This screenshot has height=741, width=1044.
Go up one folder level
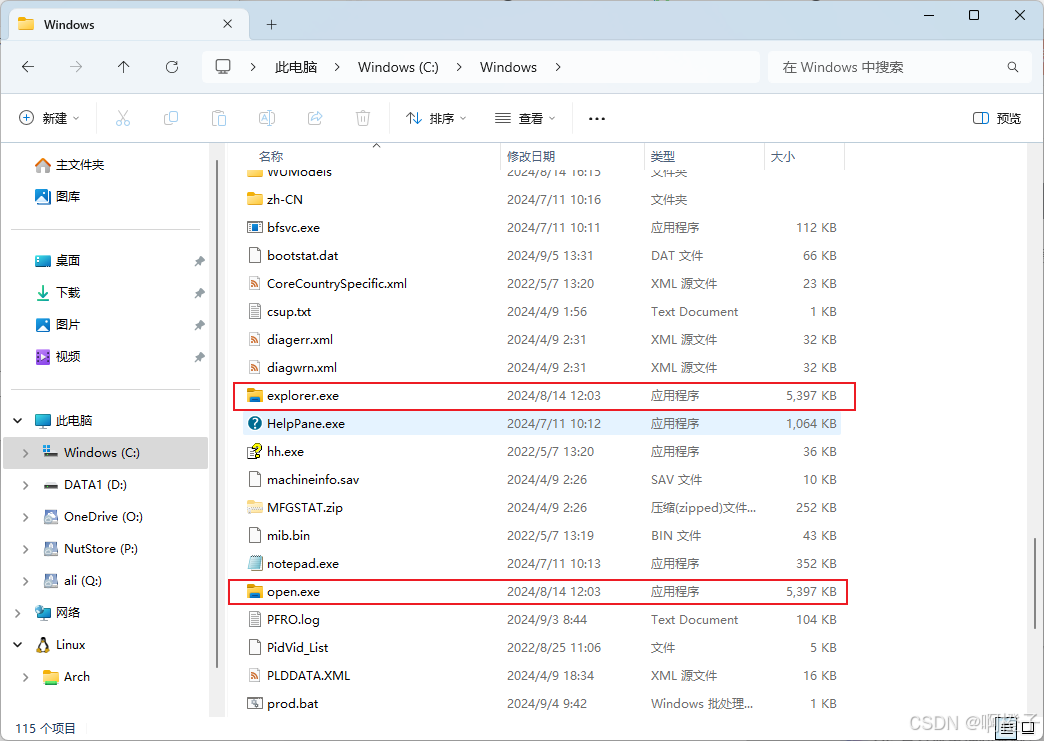(x=123, y=67)
